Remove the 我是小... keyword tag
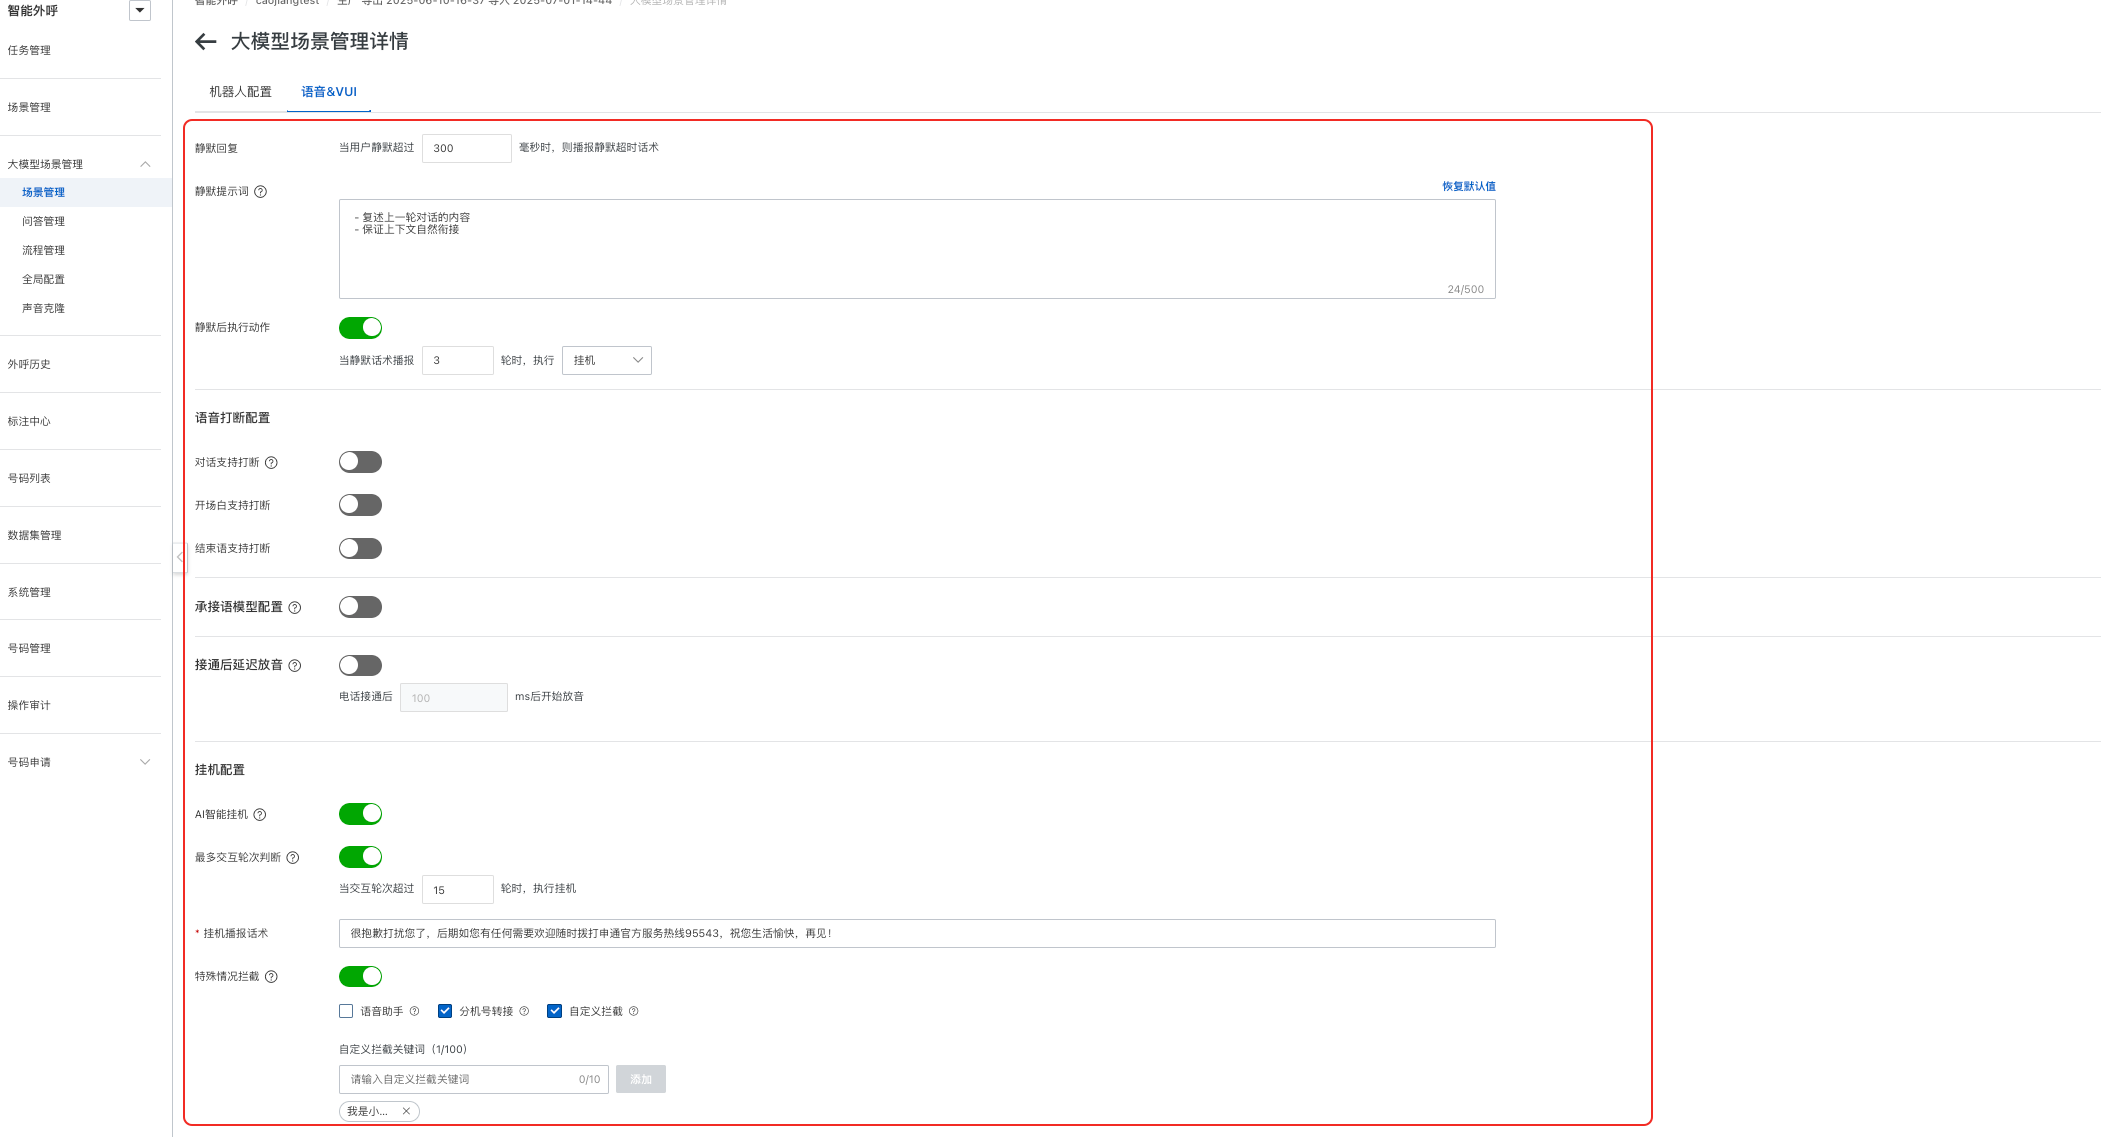Image resolution: width=2101 pixels, height=1137 pixels. (x=406, y=1111)
